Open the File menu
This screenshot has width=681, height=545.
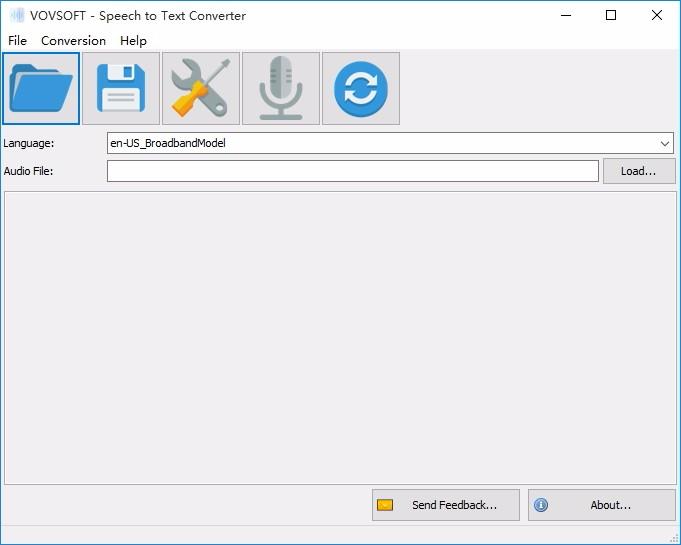click(17, 40)
